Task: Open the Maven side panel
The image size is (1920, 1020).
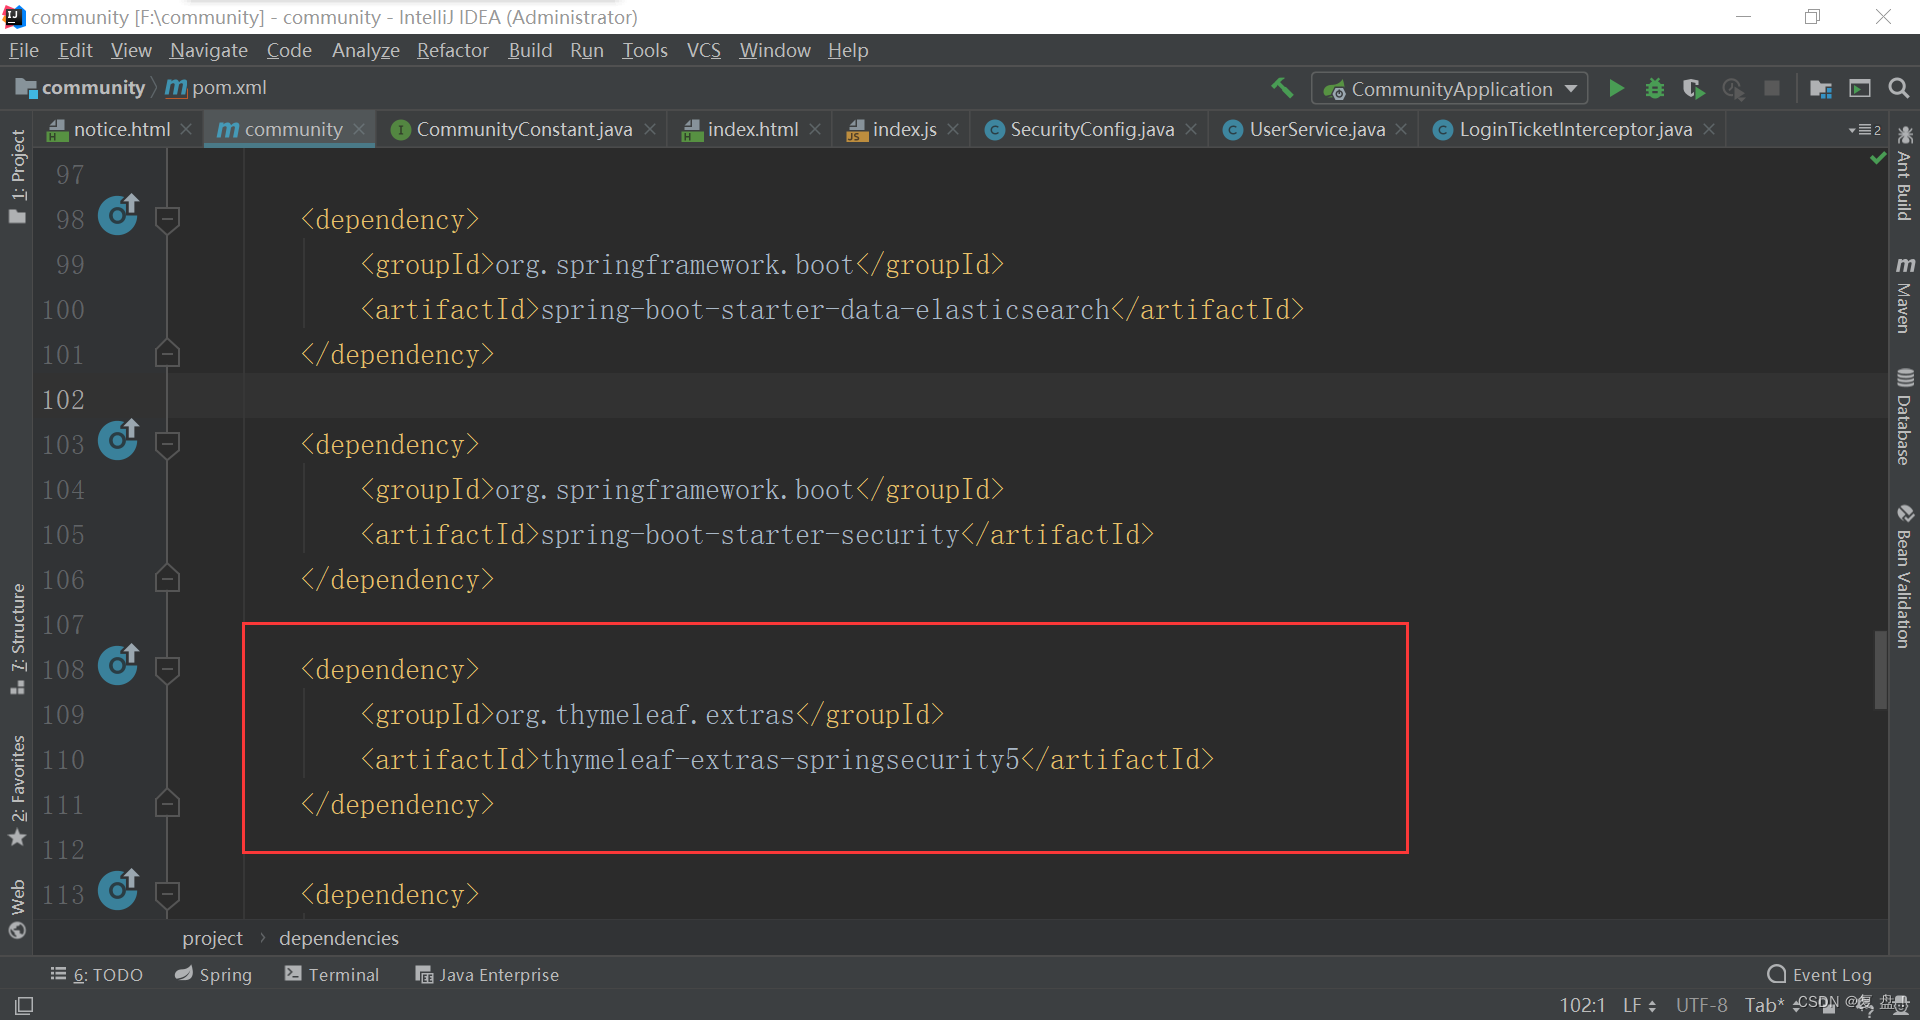Action: 1905,294
